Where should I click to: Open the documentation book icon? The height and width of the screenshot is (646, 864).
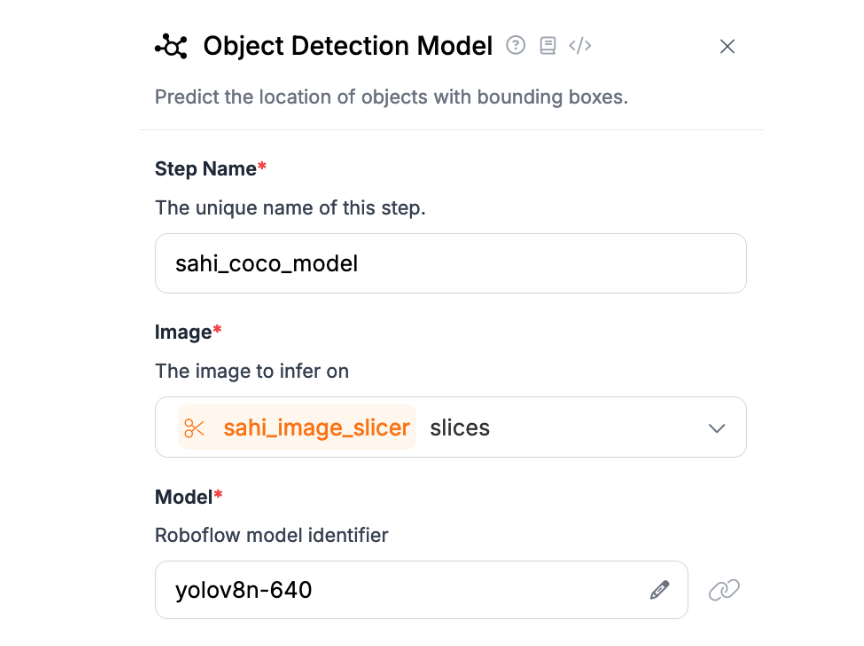[x=548, y=45]
